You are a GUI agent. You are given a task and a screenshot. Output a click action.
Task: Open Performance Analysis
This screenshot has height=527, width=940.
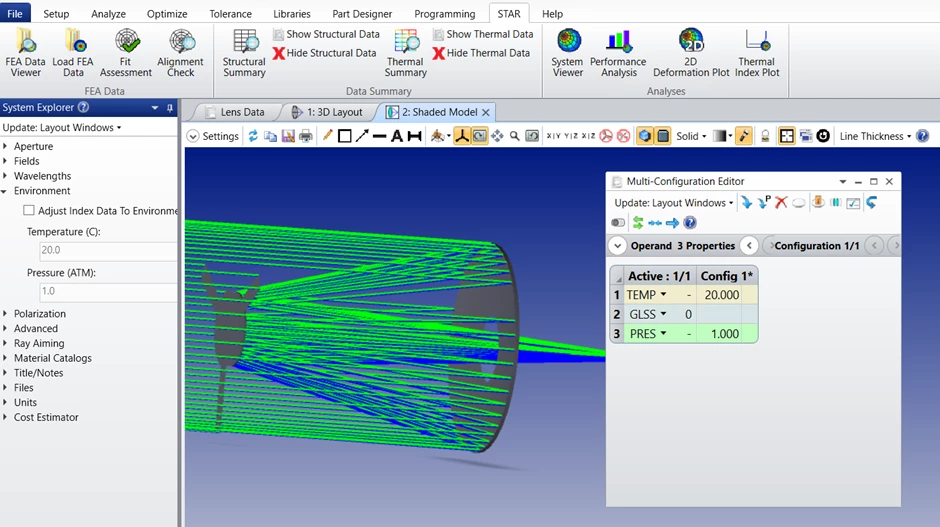coord(618,52)
